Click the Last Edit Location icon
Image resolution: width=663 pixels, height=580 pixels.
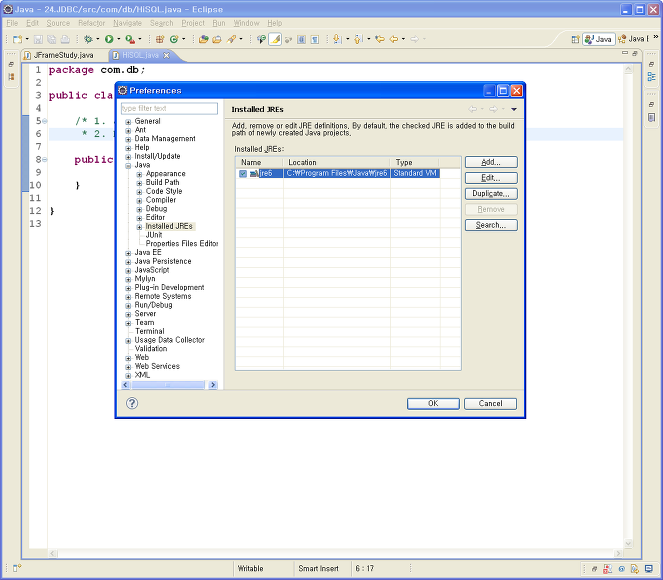pos(380,39)
